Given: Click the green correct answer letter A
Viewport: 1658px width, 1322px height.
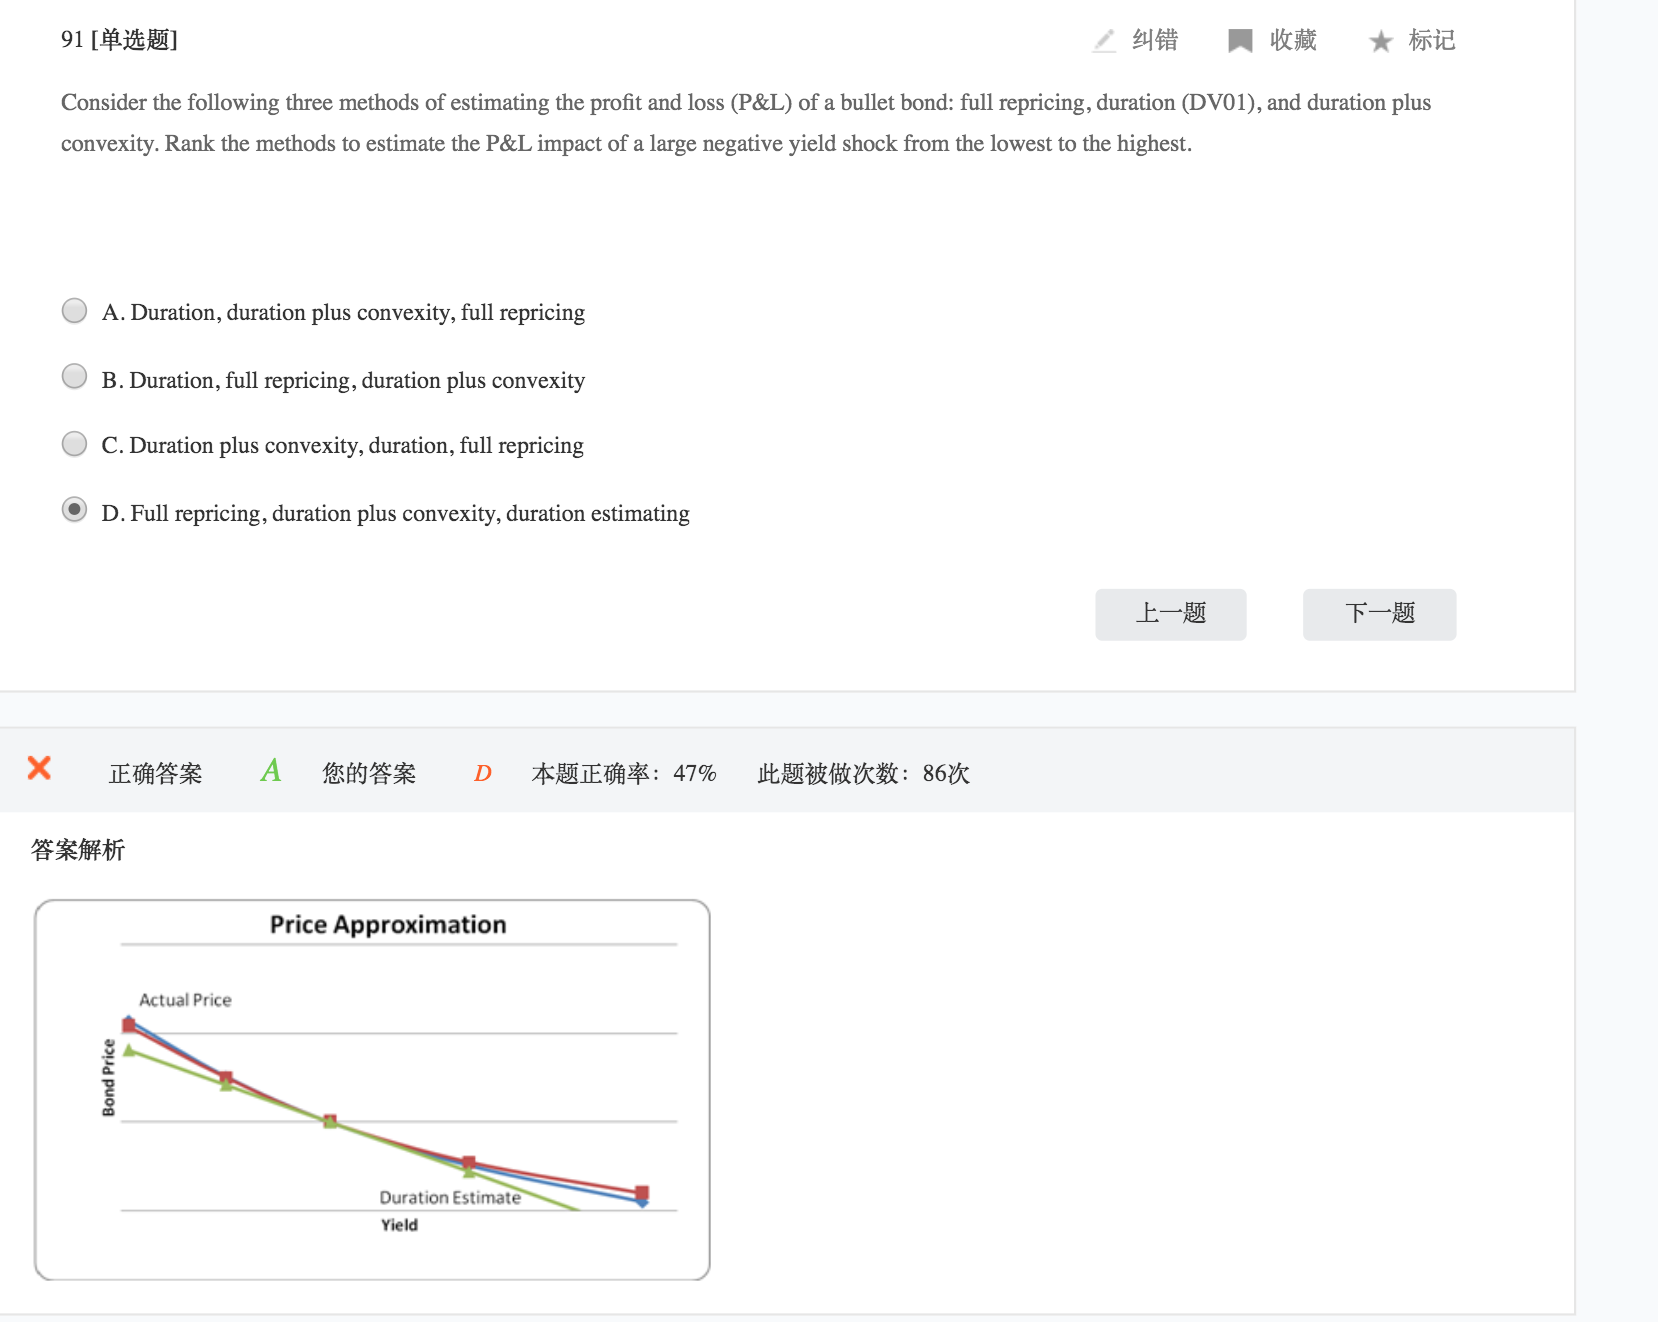Looking at the screenshot, I should click(270, 771).
